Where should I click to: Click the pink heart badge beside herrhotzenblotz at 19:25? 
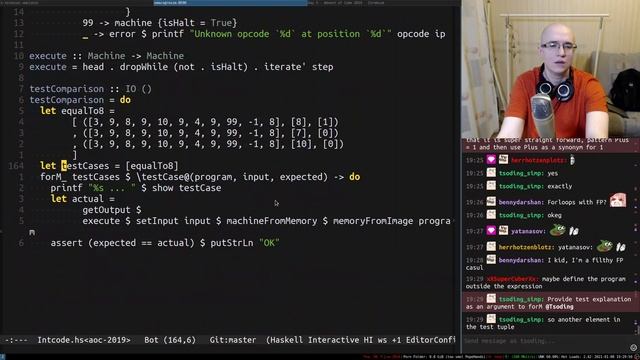(x=491, y=160)
